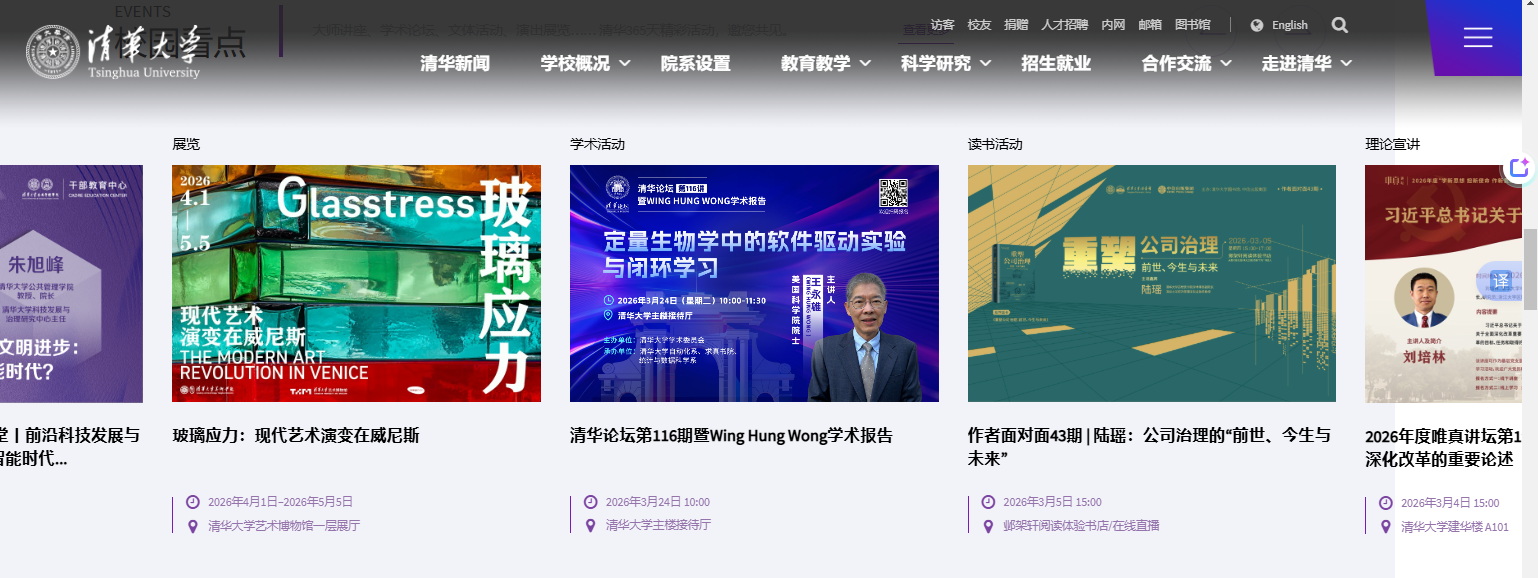Open the hamburger menu icon
The image size is (1538, 578).
click(1477, 38)
